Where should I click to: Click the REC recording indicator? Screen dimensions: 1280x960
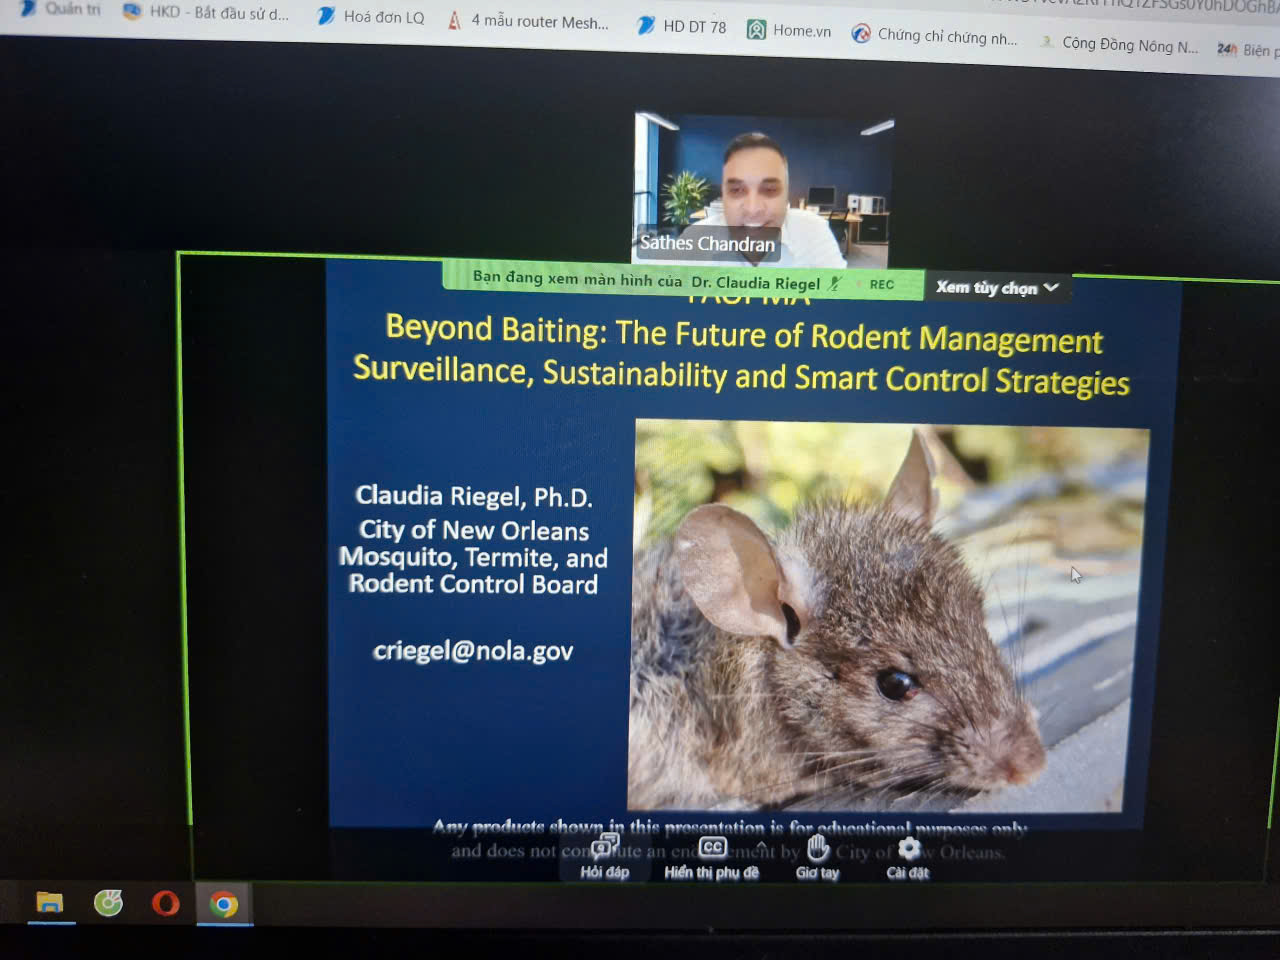(x=881, y=284)
